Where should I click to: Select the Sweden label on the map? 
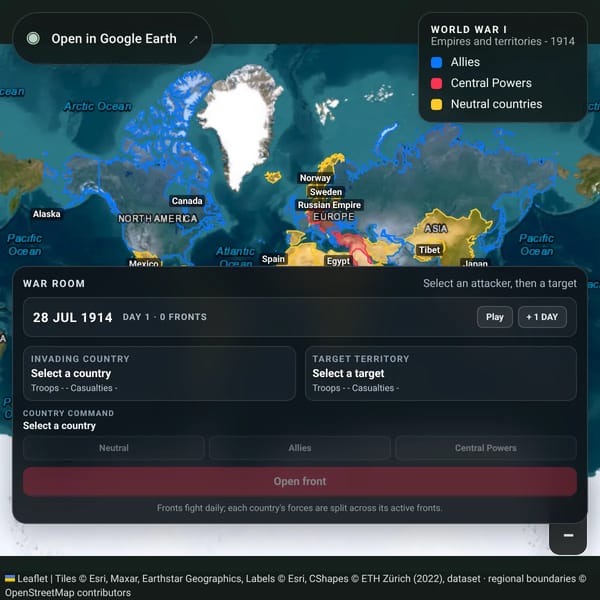tap(326, 192)
